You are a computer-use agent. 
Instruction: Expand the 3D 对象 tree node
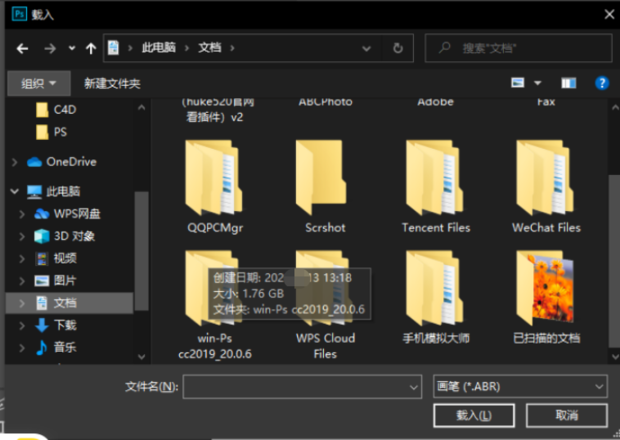(x=22, y=236)
